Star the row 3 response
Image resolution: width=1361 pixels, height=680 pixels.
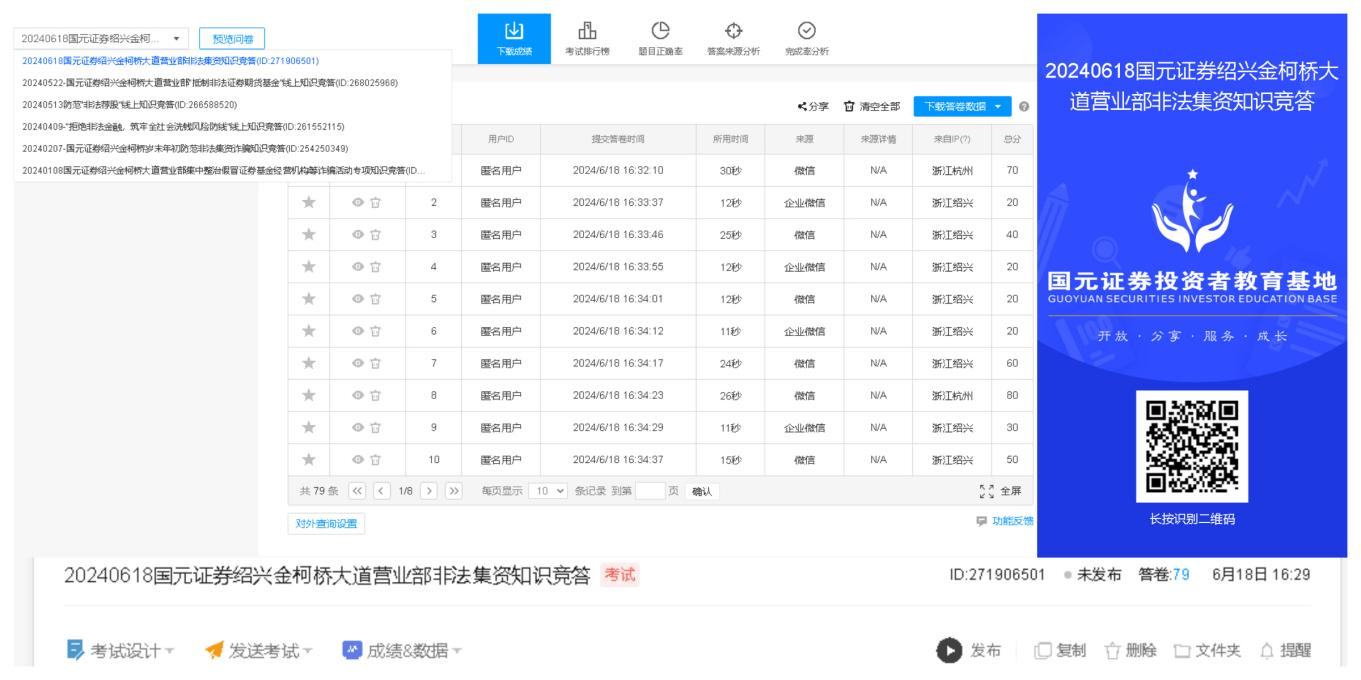point(309,235)
